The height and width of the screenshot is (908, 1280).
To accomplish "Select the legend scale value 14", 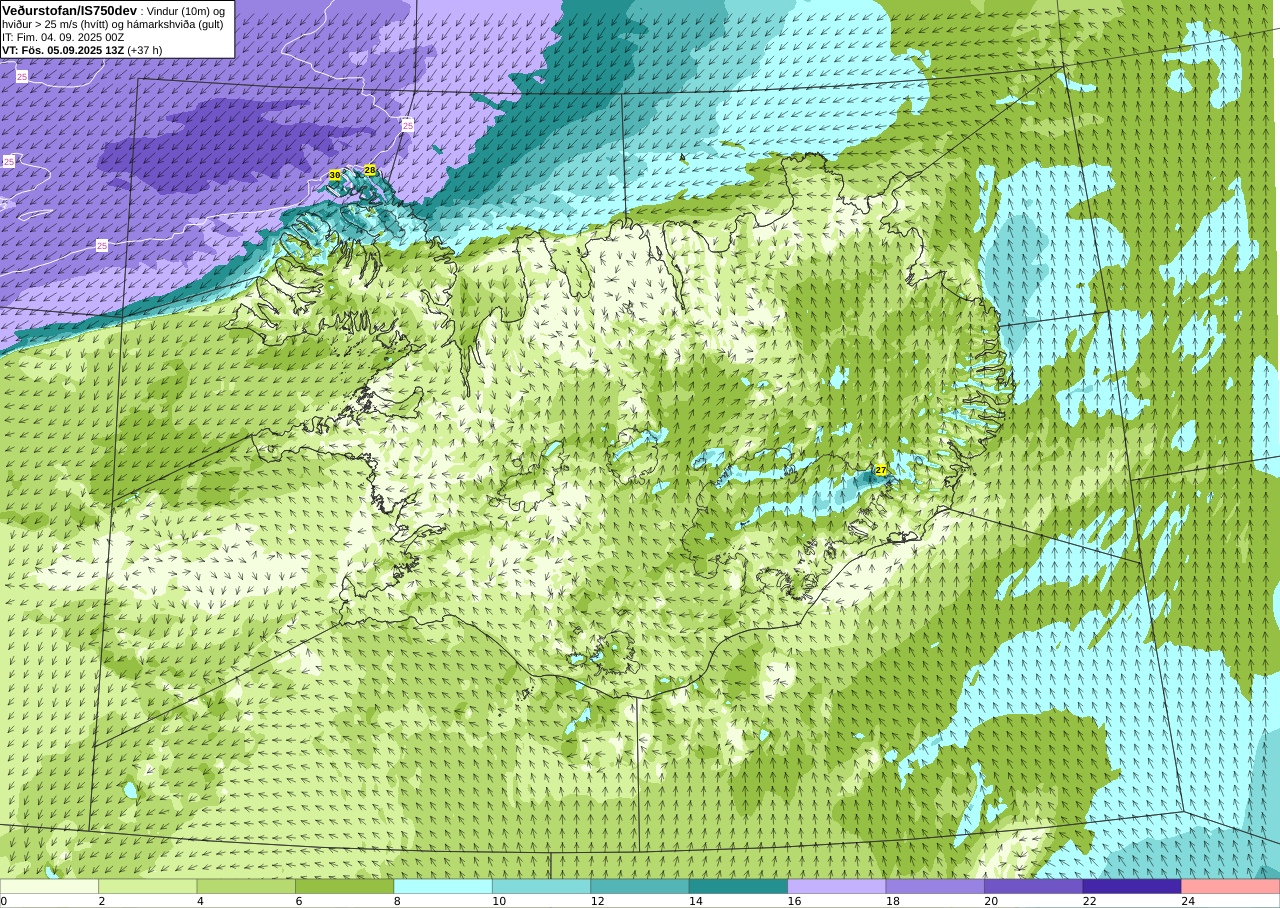I will click(x=696, y=901).
